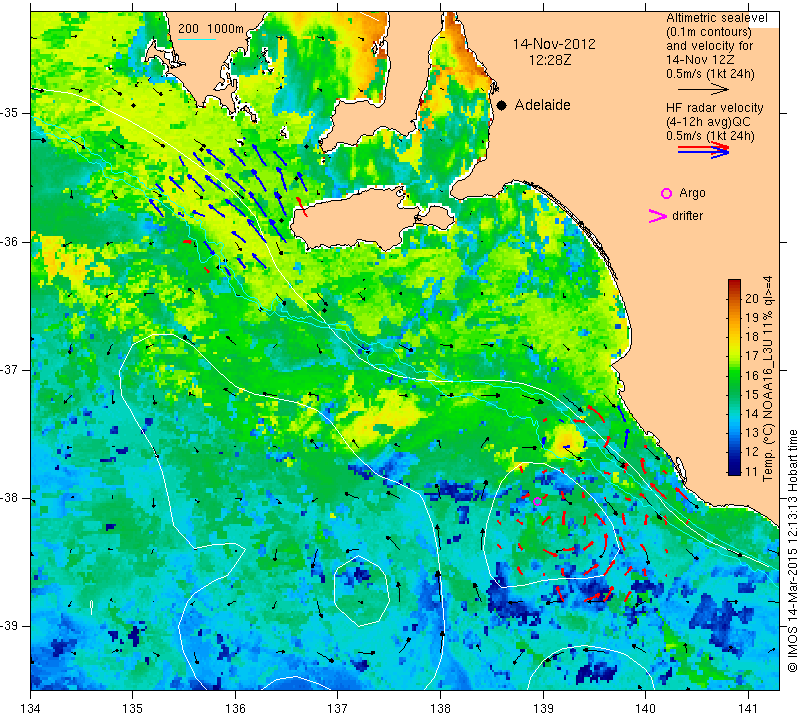This screenshot has height=720, width=800.
Task: Click the black altimetric velocity arrow in legend
Action: pos(703,89)
